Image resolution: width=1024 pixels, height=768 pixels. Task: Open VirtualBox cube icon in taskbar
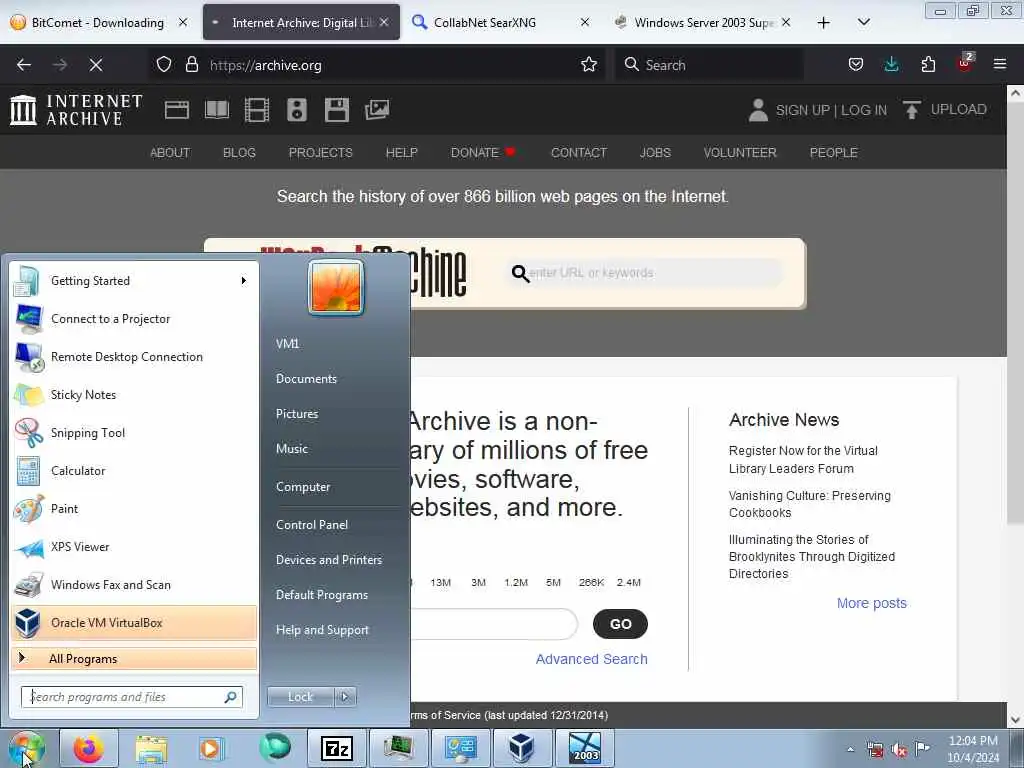point(521,748)
